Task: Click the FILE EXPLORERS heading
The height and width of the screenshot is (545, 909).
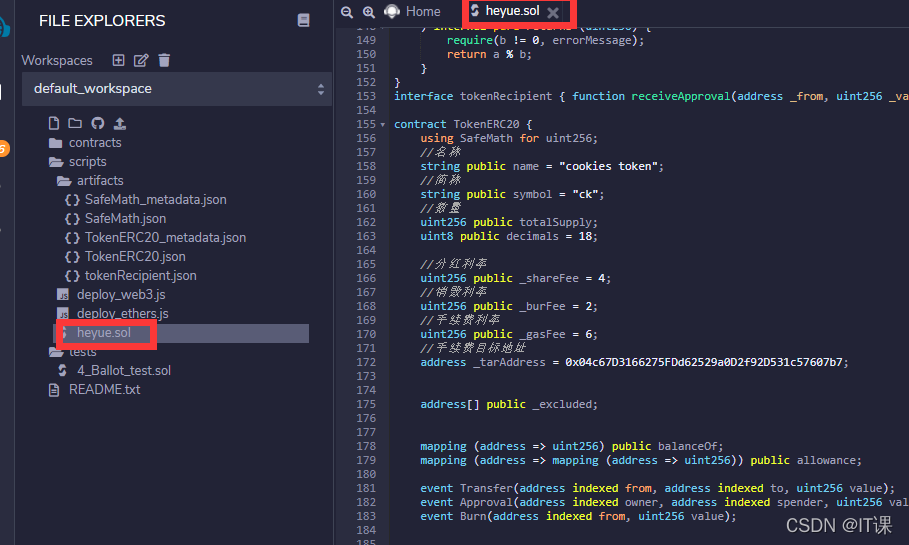Action: (102, 21)
